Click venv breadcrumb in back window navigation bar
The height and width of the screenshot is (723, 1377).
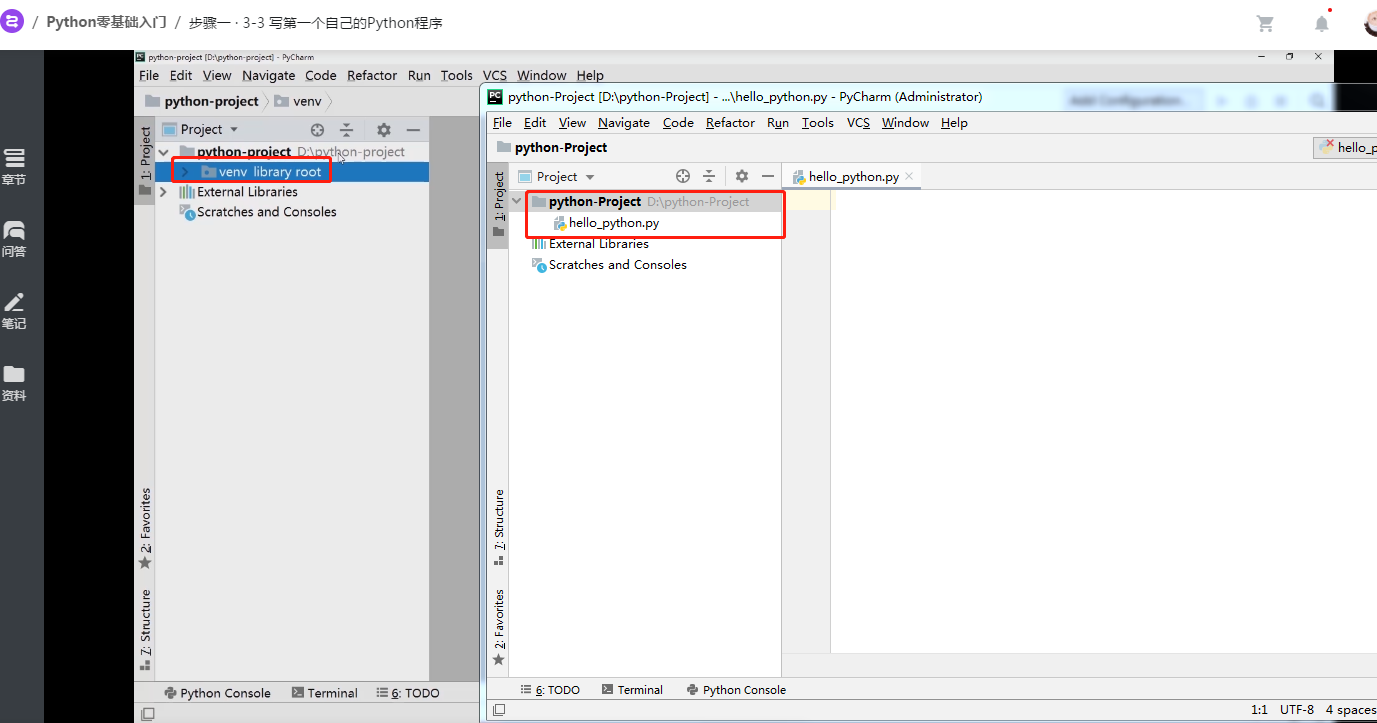(x=297, y=101)
